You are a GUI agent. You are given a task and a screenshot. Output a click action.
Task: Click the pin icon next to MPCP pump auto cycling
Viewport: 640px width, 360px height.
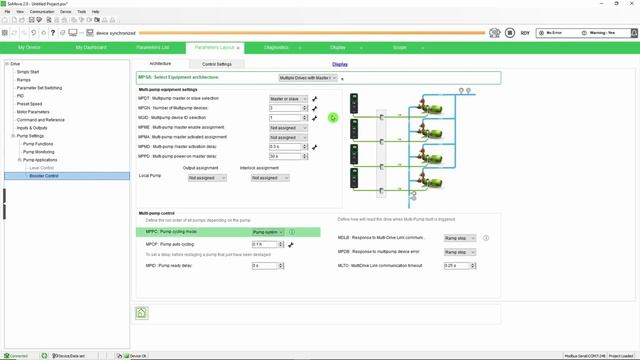(291, 245)
